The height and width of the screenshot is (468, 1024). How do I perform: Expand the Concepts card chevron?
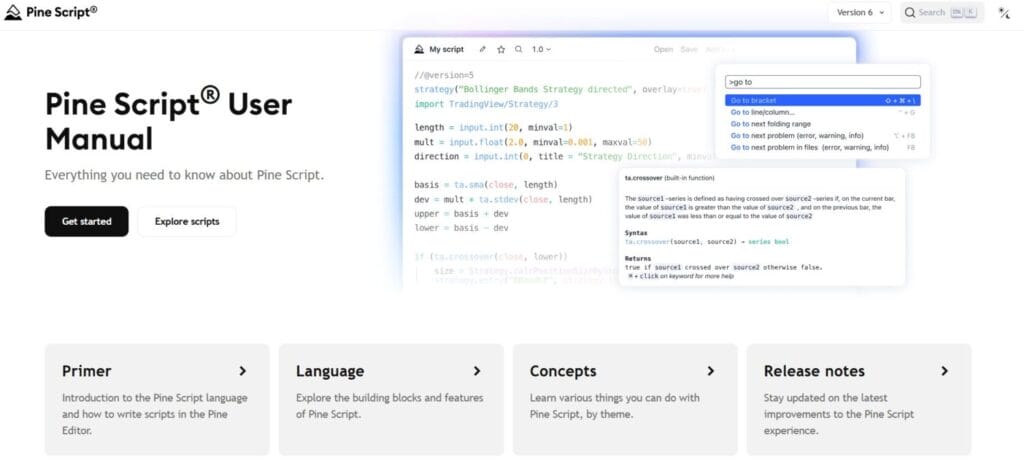click(x=710, y=371)
